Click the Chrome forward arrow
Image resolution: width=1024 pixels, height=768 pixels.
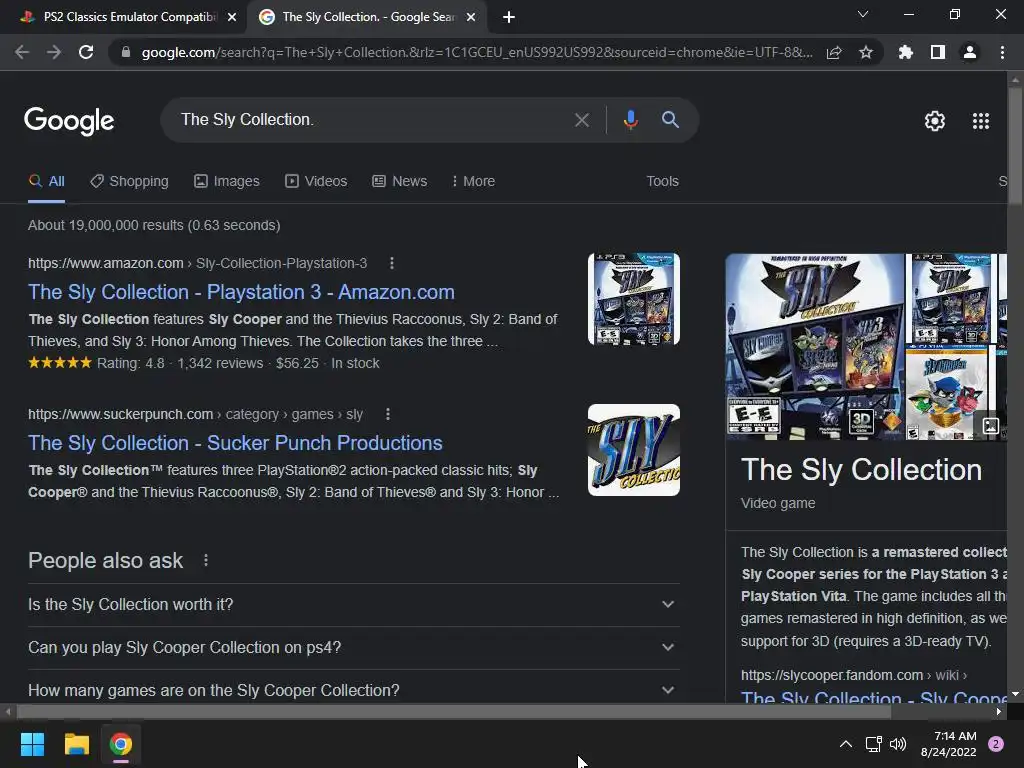click(54, 52)
